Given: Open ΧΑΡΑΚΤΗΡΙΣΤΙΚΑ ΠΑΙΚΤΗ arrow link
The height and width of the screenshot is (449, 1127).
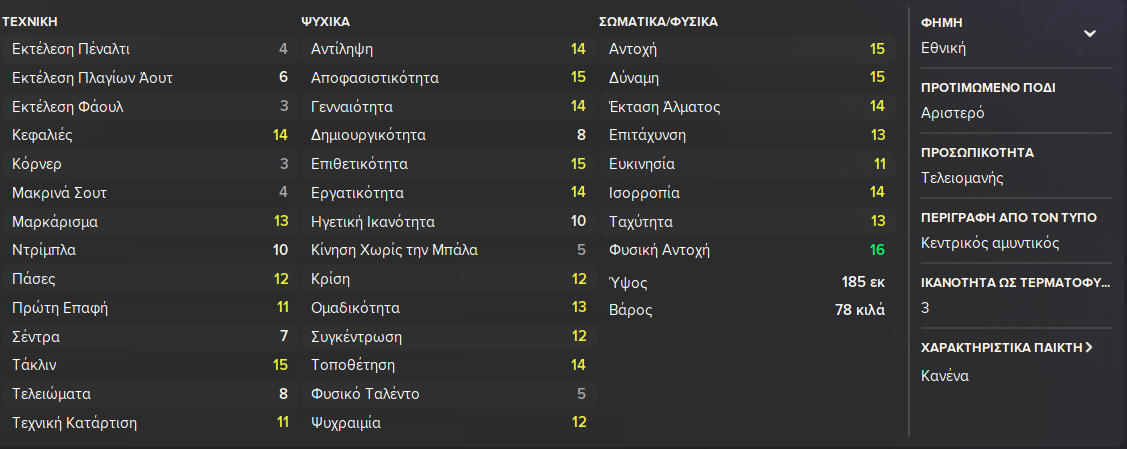Looking at the screenshot, I should 1088,348.
